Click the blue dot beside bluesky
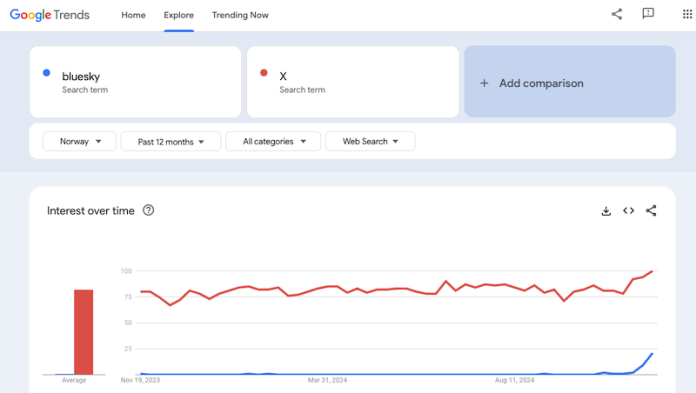The width and height of the screenshot is (696, 393). 47,73
